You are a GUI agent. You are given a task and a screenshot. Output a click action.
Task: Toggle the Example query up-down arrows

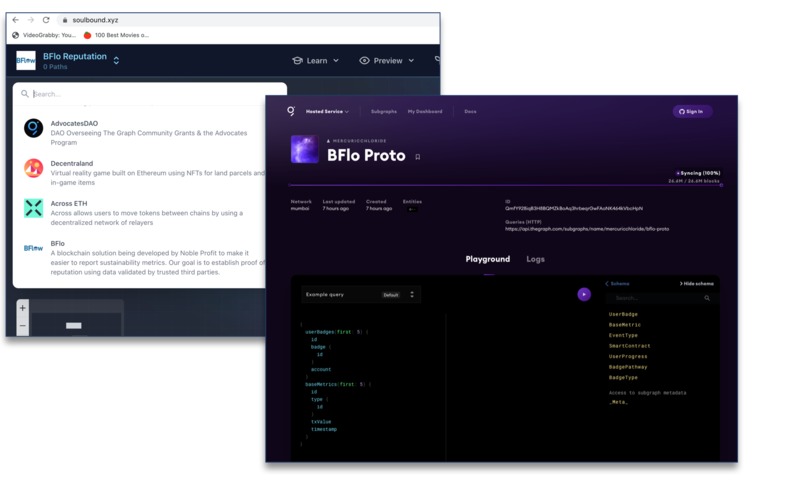[x=412, y=294]
